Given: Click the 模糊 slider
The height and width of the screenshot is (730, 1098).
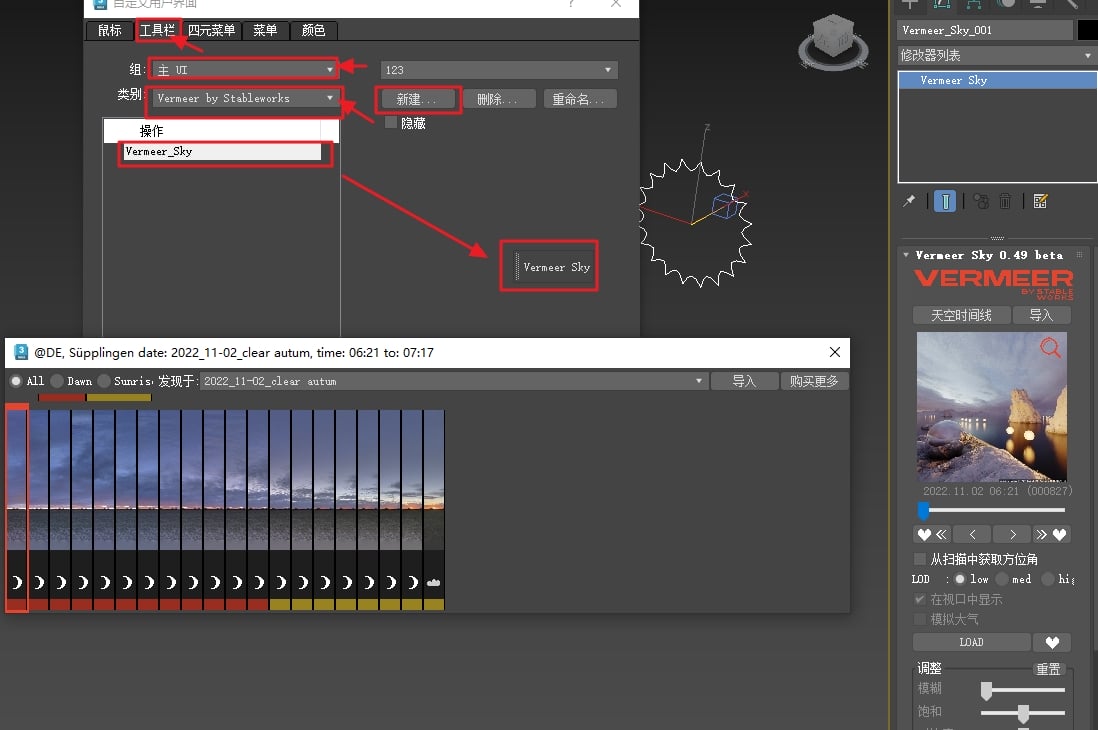Looking at the screenshot, I should 1023,690.
